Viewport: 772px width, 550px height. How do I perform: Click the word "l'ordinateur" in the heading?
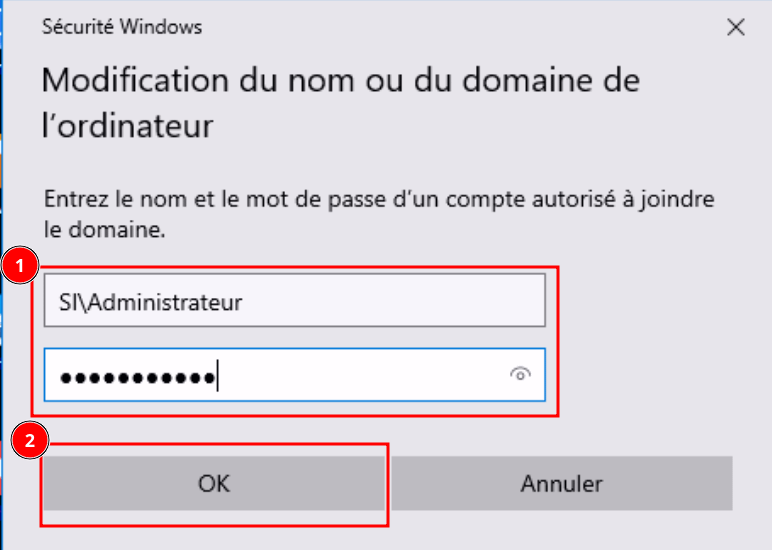click(x=127, y=127)
